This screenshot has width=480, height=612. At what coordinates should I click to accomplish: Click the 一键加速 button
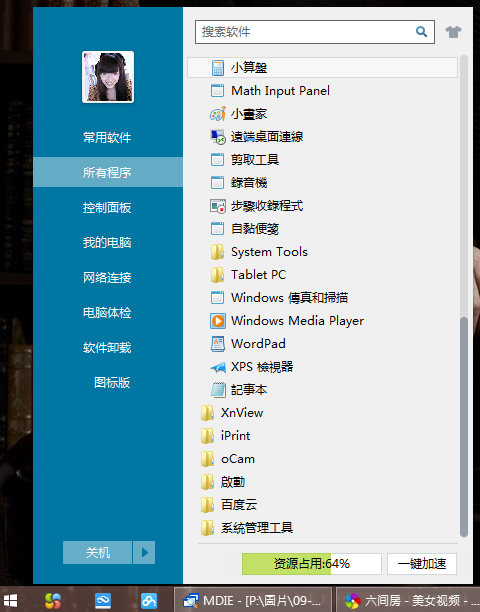pyautogui.click(x=422, y=564)
